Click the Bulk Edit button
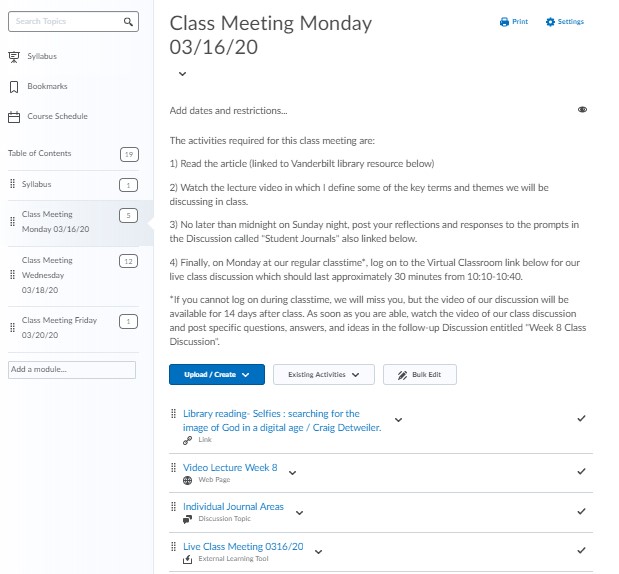Image resolution: width=619 pixels, height=574 pixels. (x=426, y=375)
